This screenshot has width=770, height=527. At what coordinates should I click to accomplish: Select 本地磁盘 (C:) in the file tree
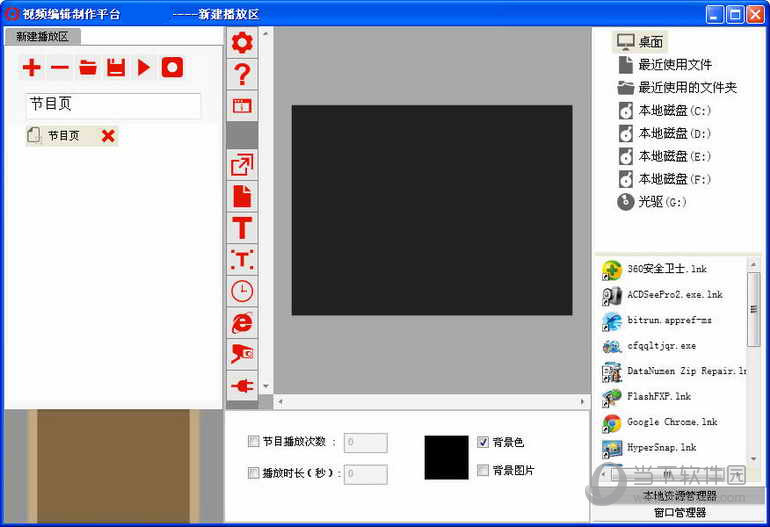674,110
